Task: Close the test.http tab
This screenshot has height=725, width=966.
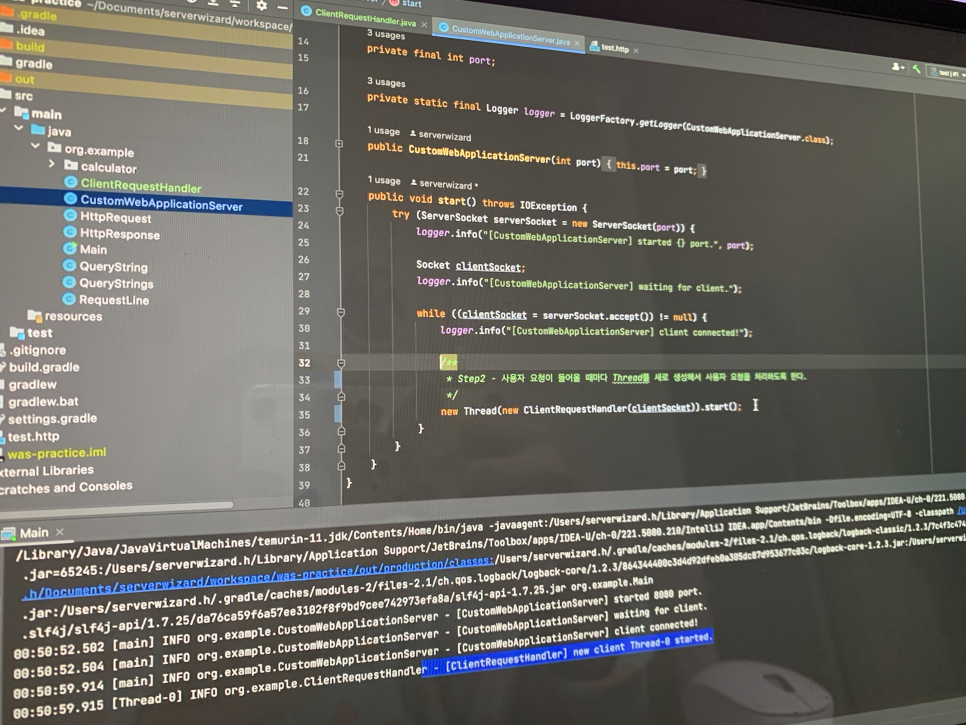Action: coord(636,51)
